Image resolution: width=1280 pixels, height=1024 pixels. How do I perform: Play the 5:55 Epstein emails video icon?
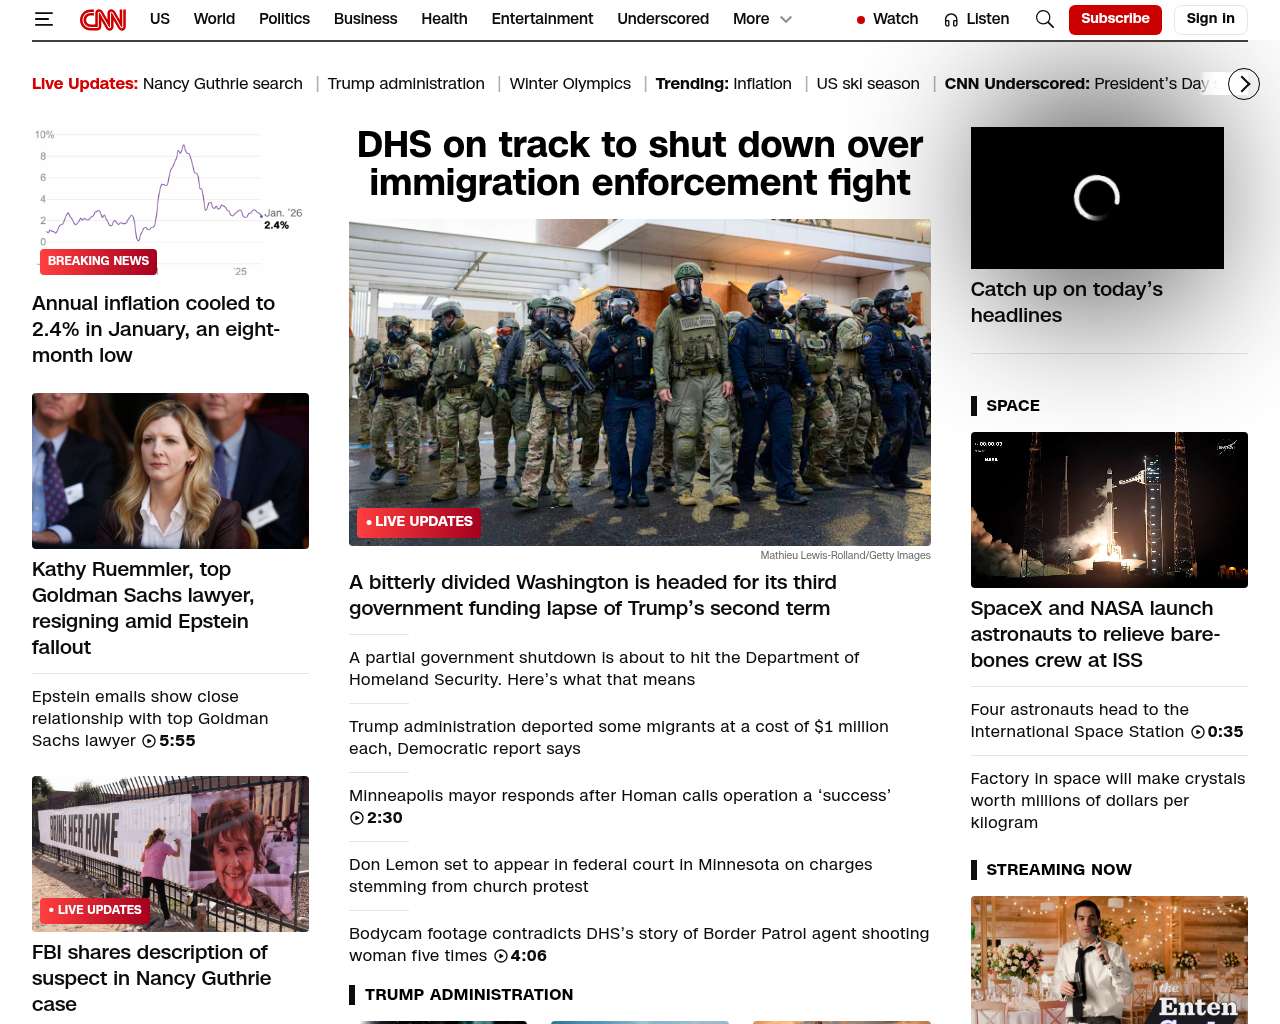click(149, 741)
